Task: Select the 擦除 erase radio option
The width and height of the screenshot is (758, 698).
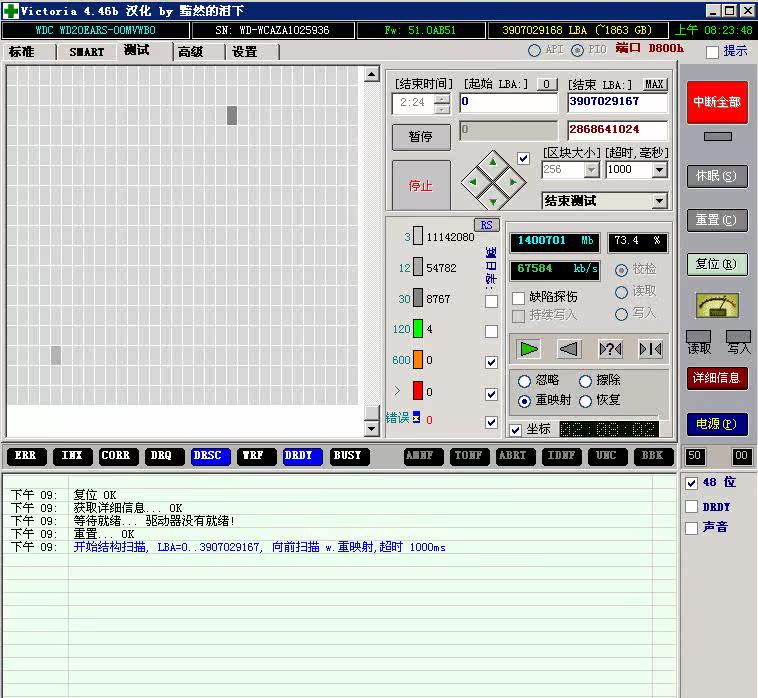Action: pyautogui.click(x=585, y=381)
